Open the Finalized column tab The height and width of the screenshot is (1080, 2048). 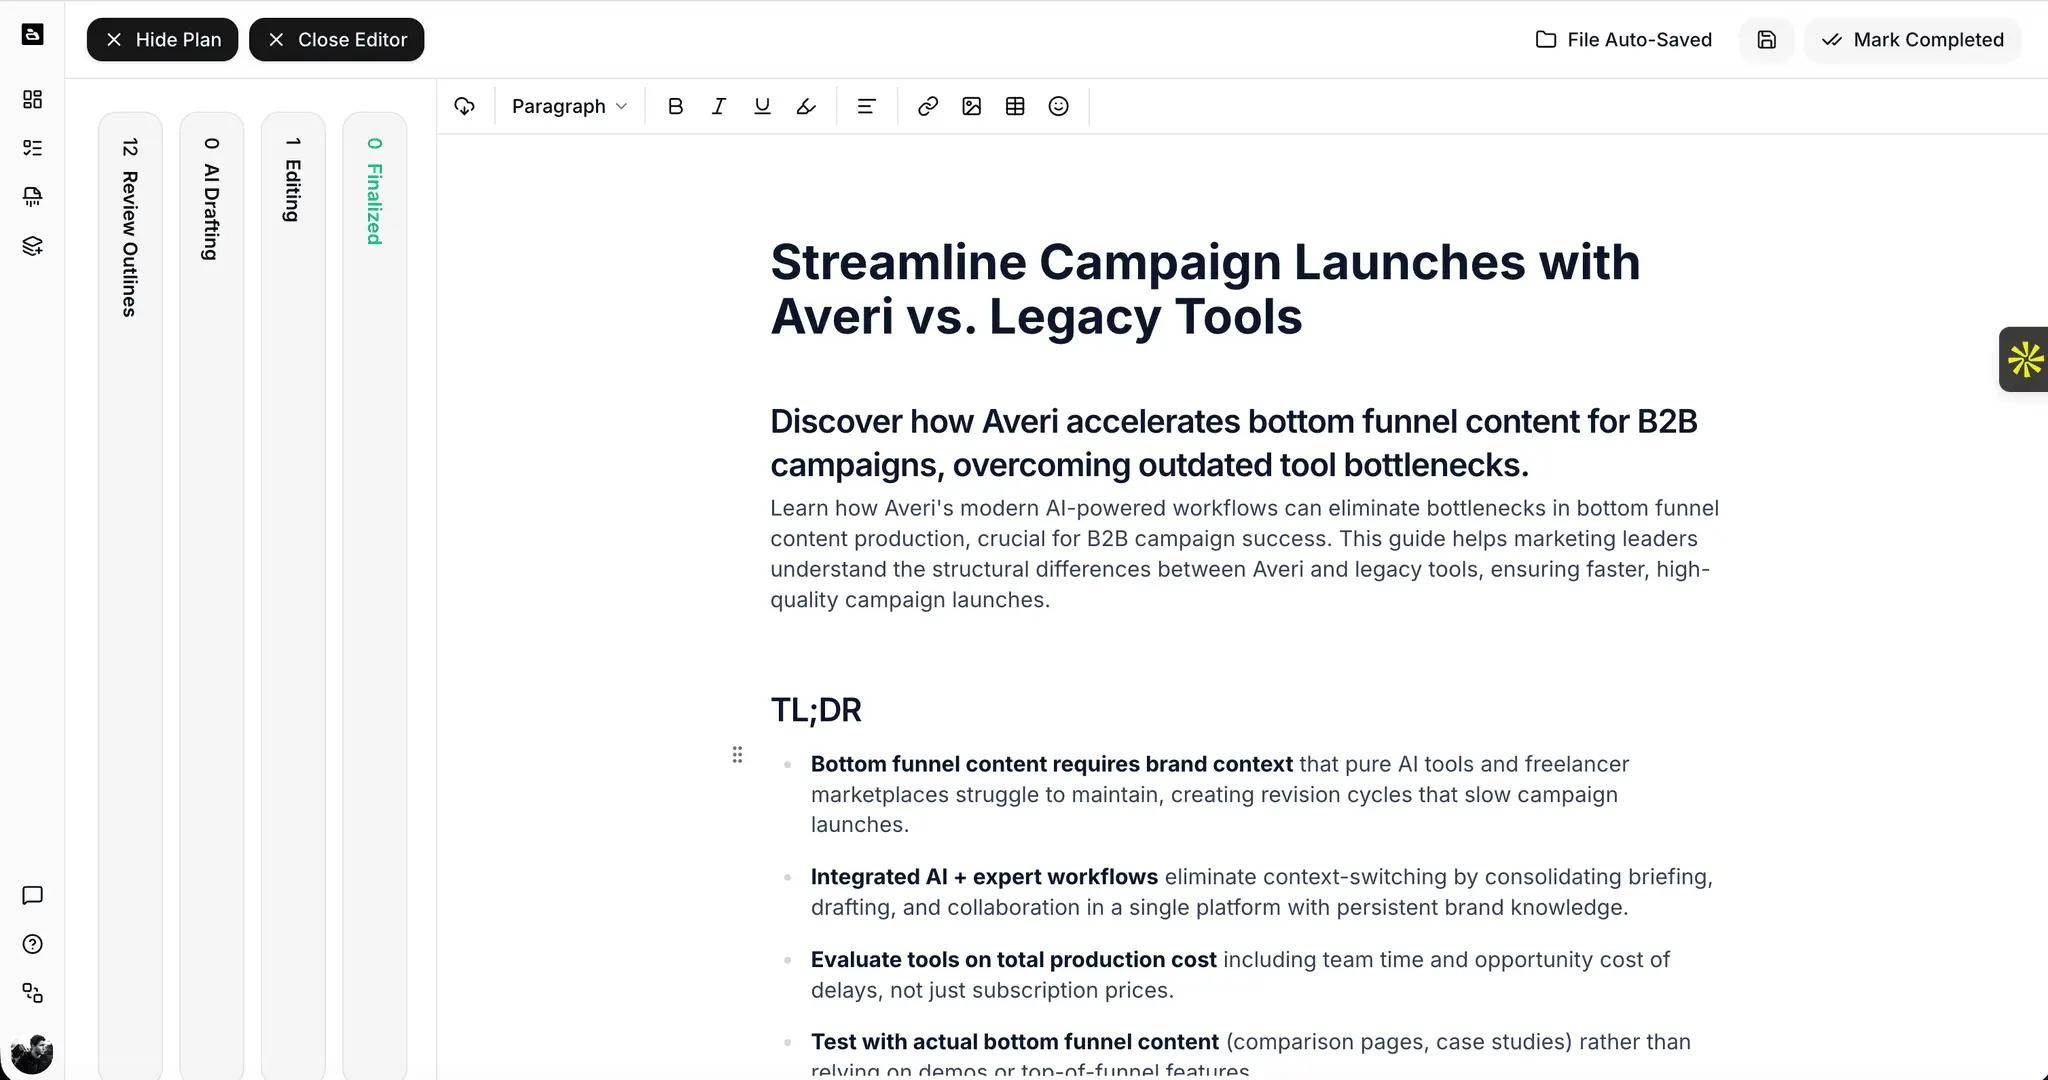click(x=374, y=191)
